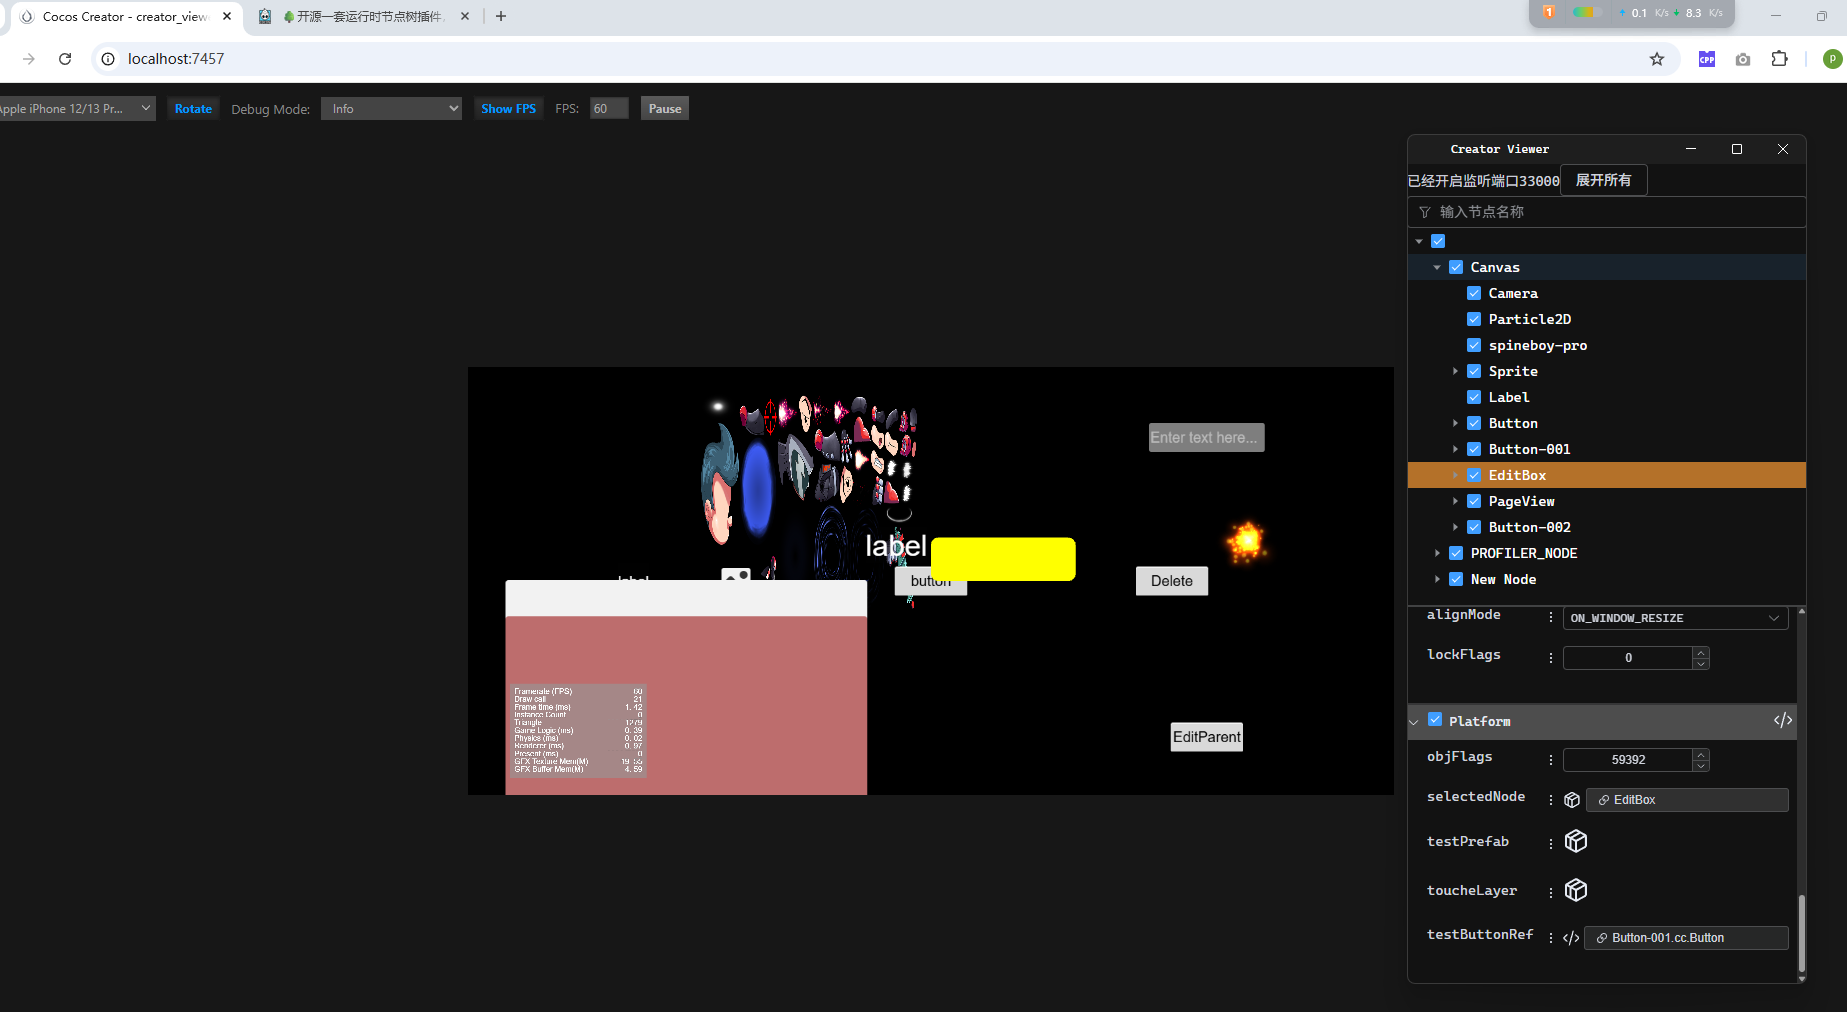
Task: Expand the New Node tree item
Action: tap(1437, 579)
